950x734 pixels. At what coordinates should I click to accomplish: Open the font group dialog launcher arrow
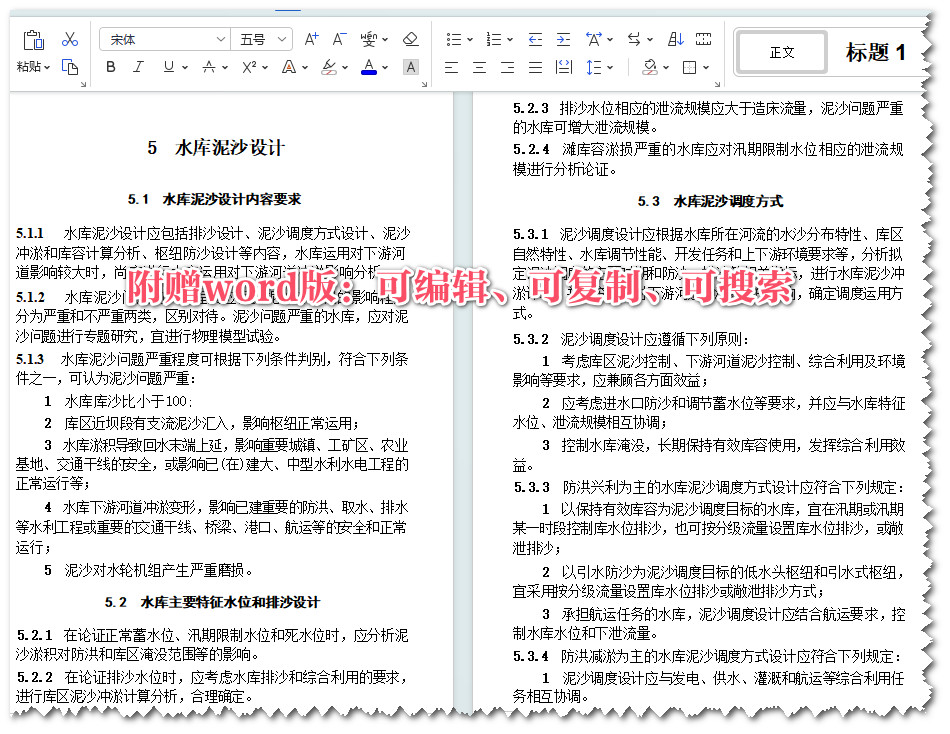pyautogui.click(x=423, y=83)
